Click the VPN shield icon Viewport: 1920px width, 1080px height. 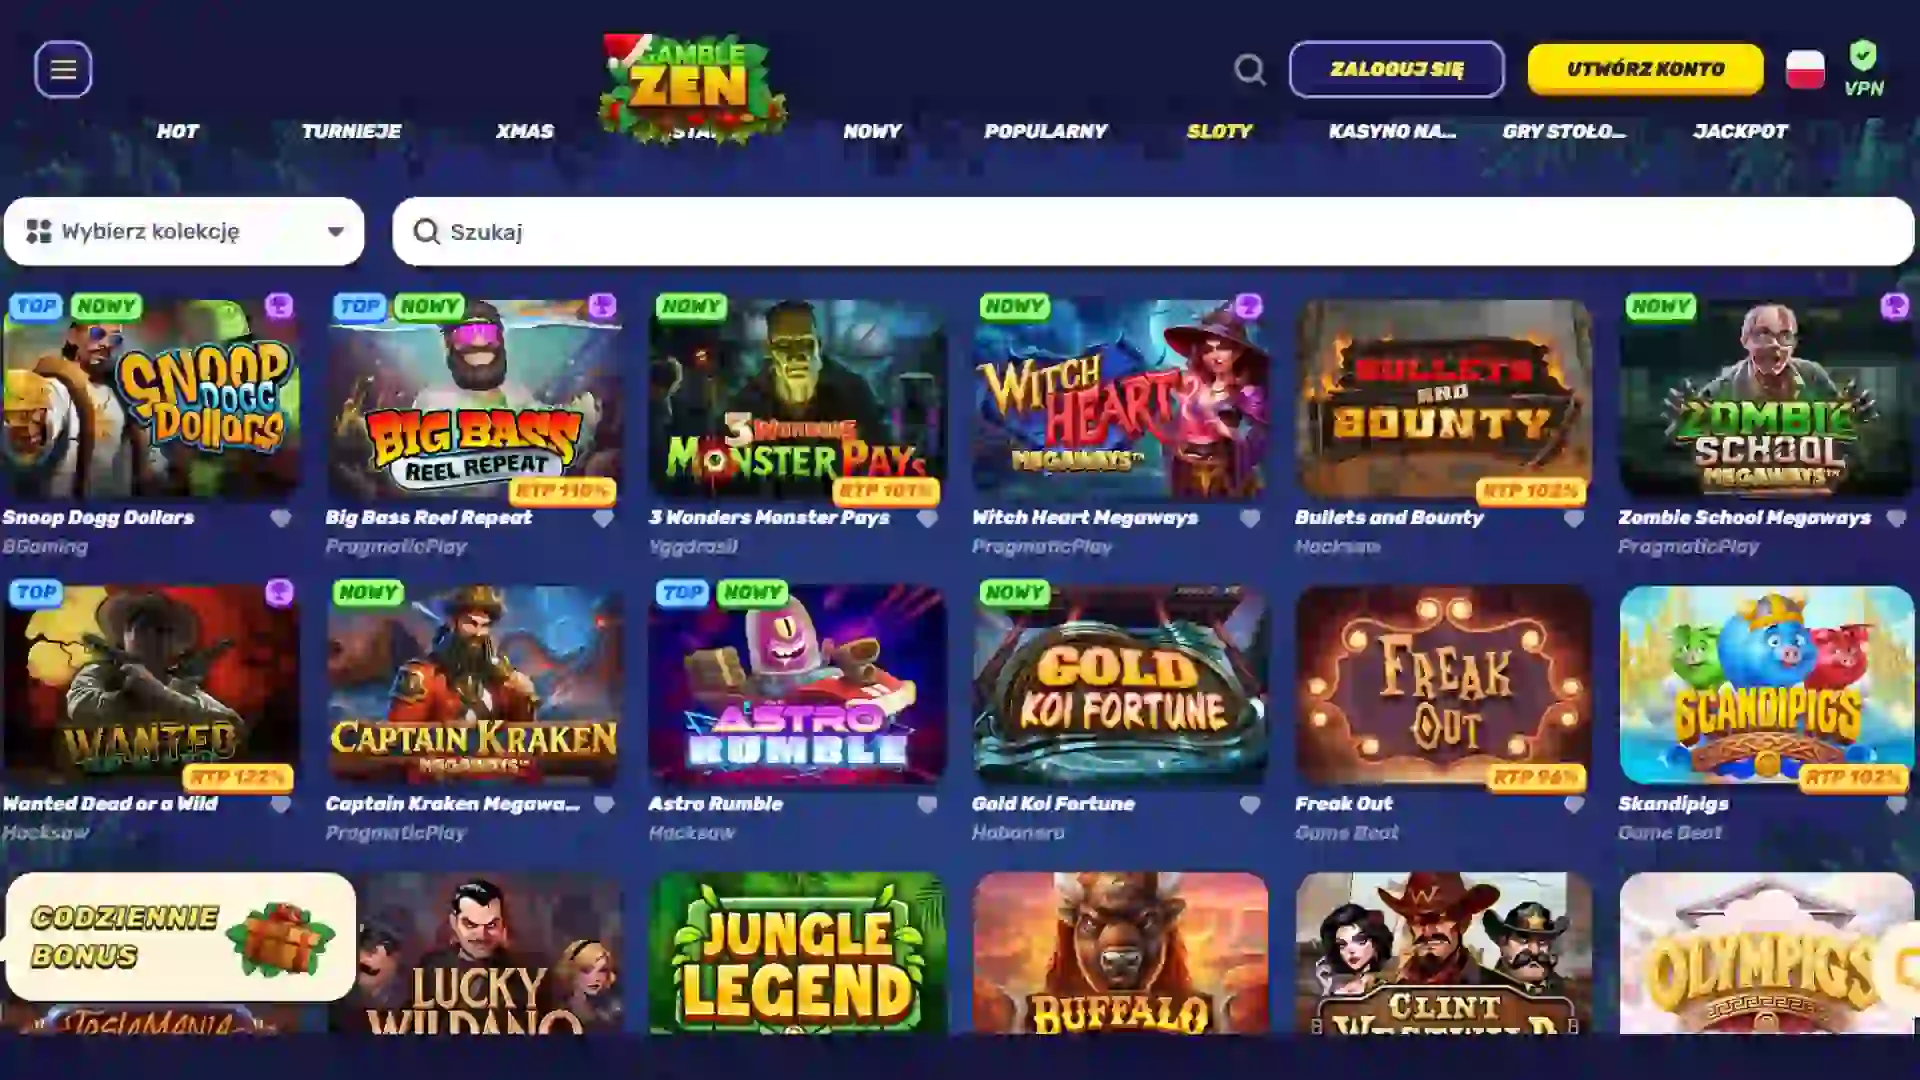click(x=1863, y=56)
